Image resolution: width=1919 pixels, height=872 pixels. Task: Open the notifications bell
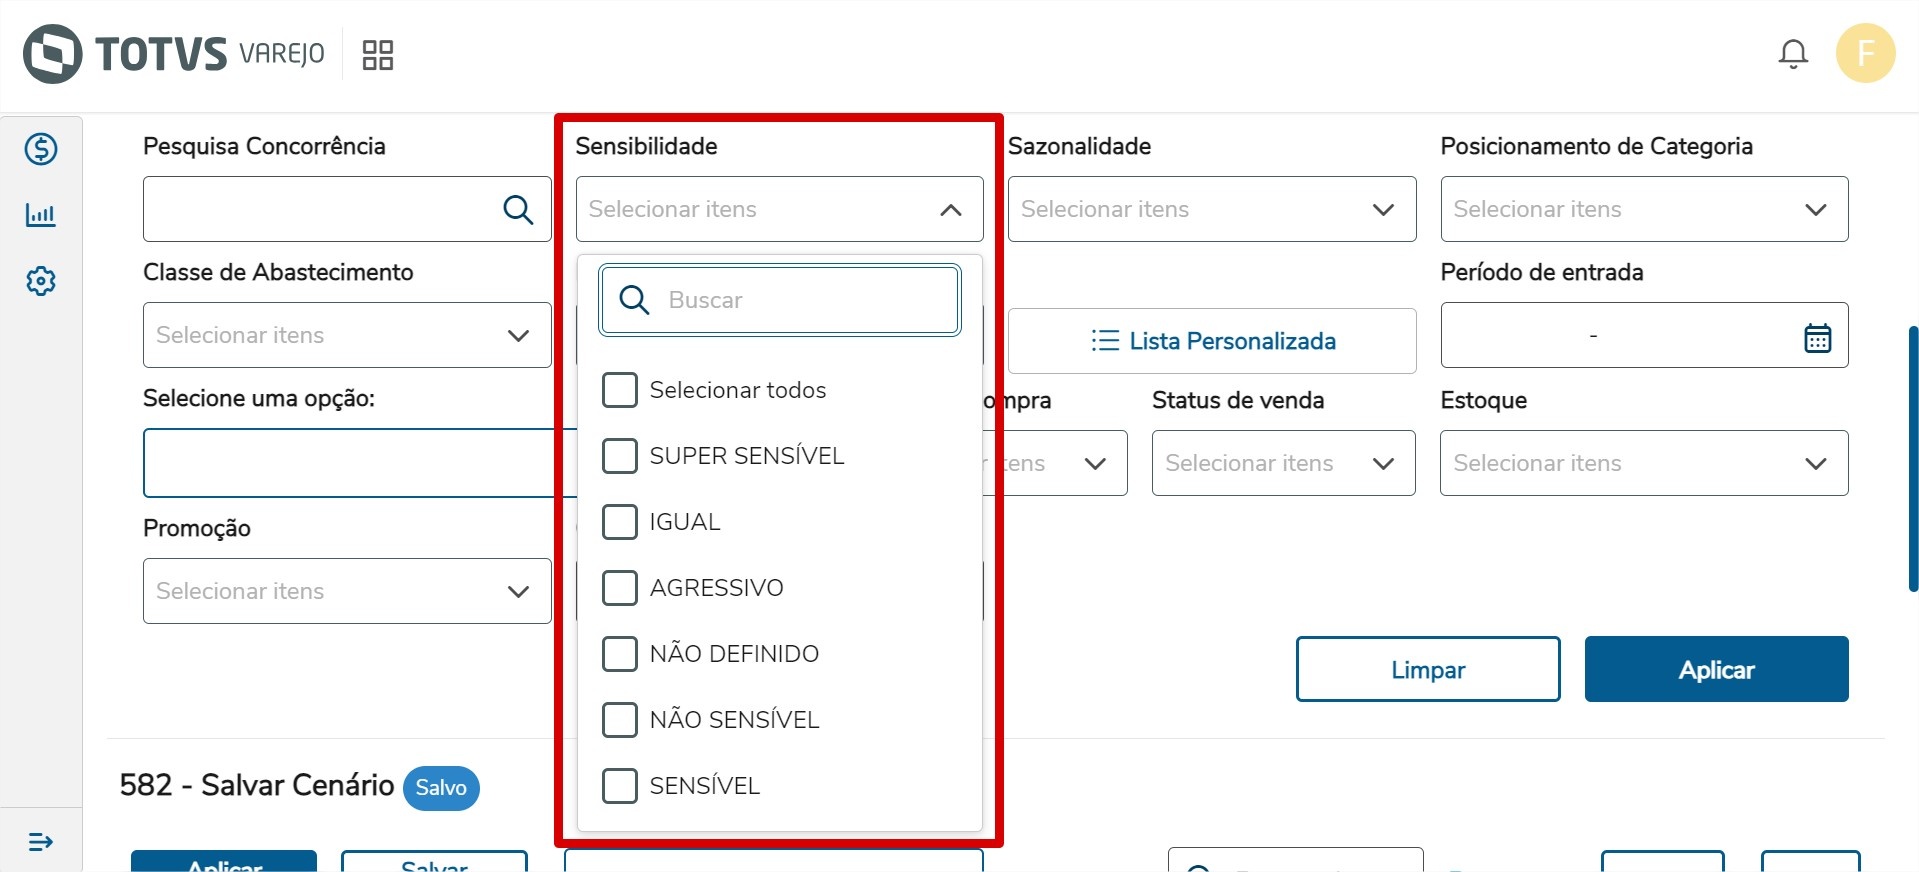1793,54
